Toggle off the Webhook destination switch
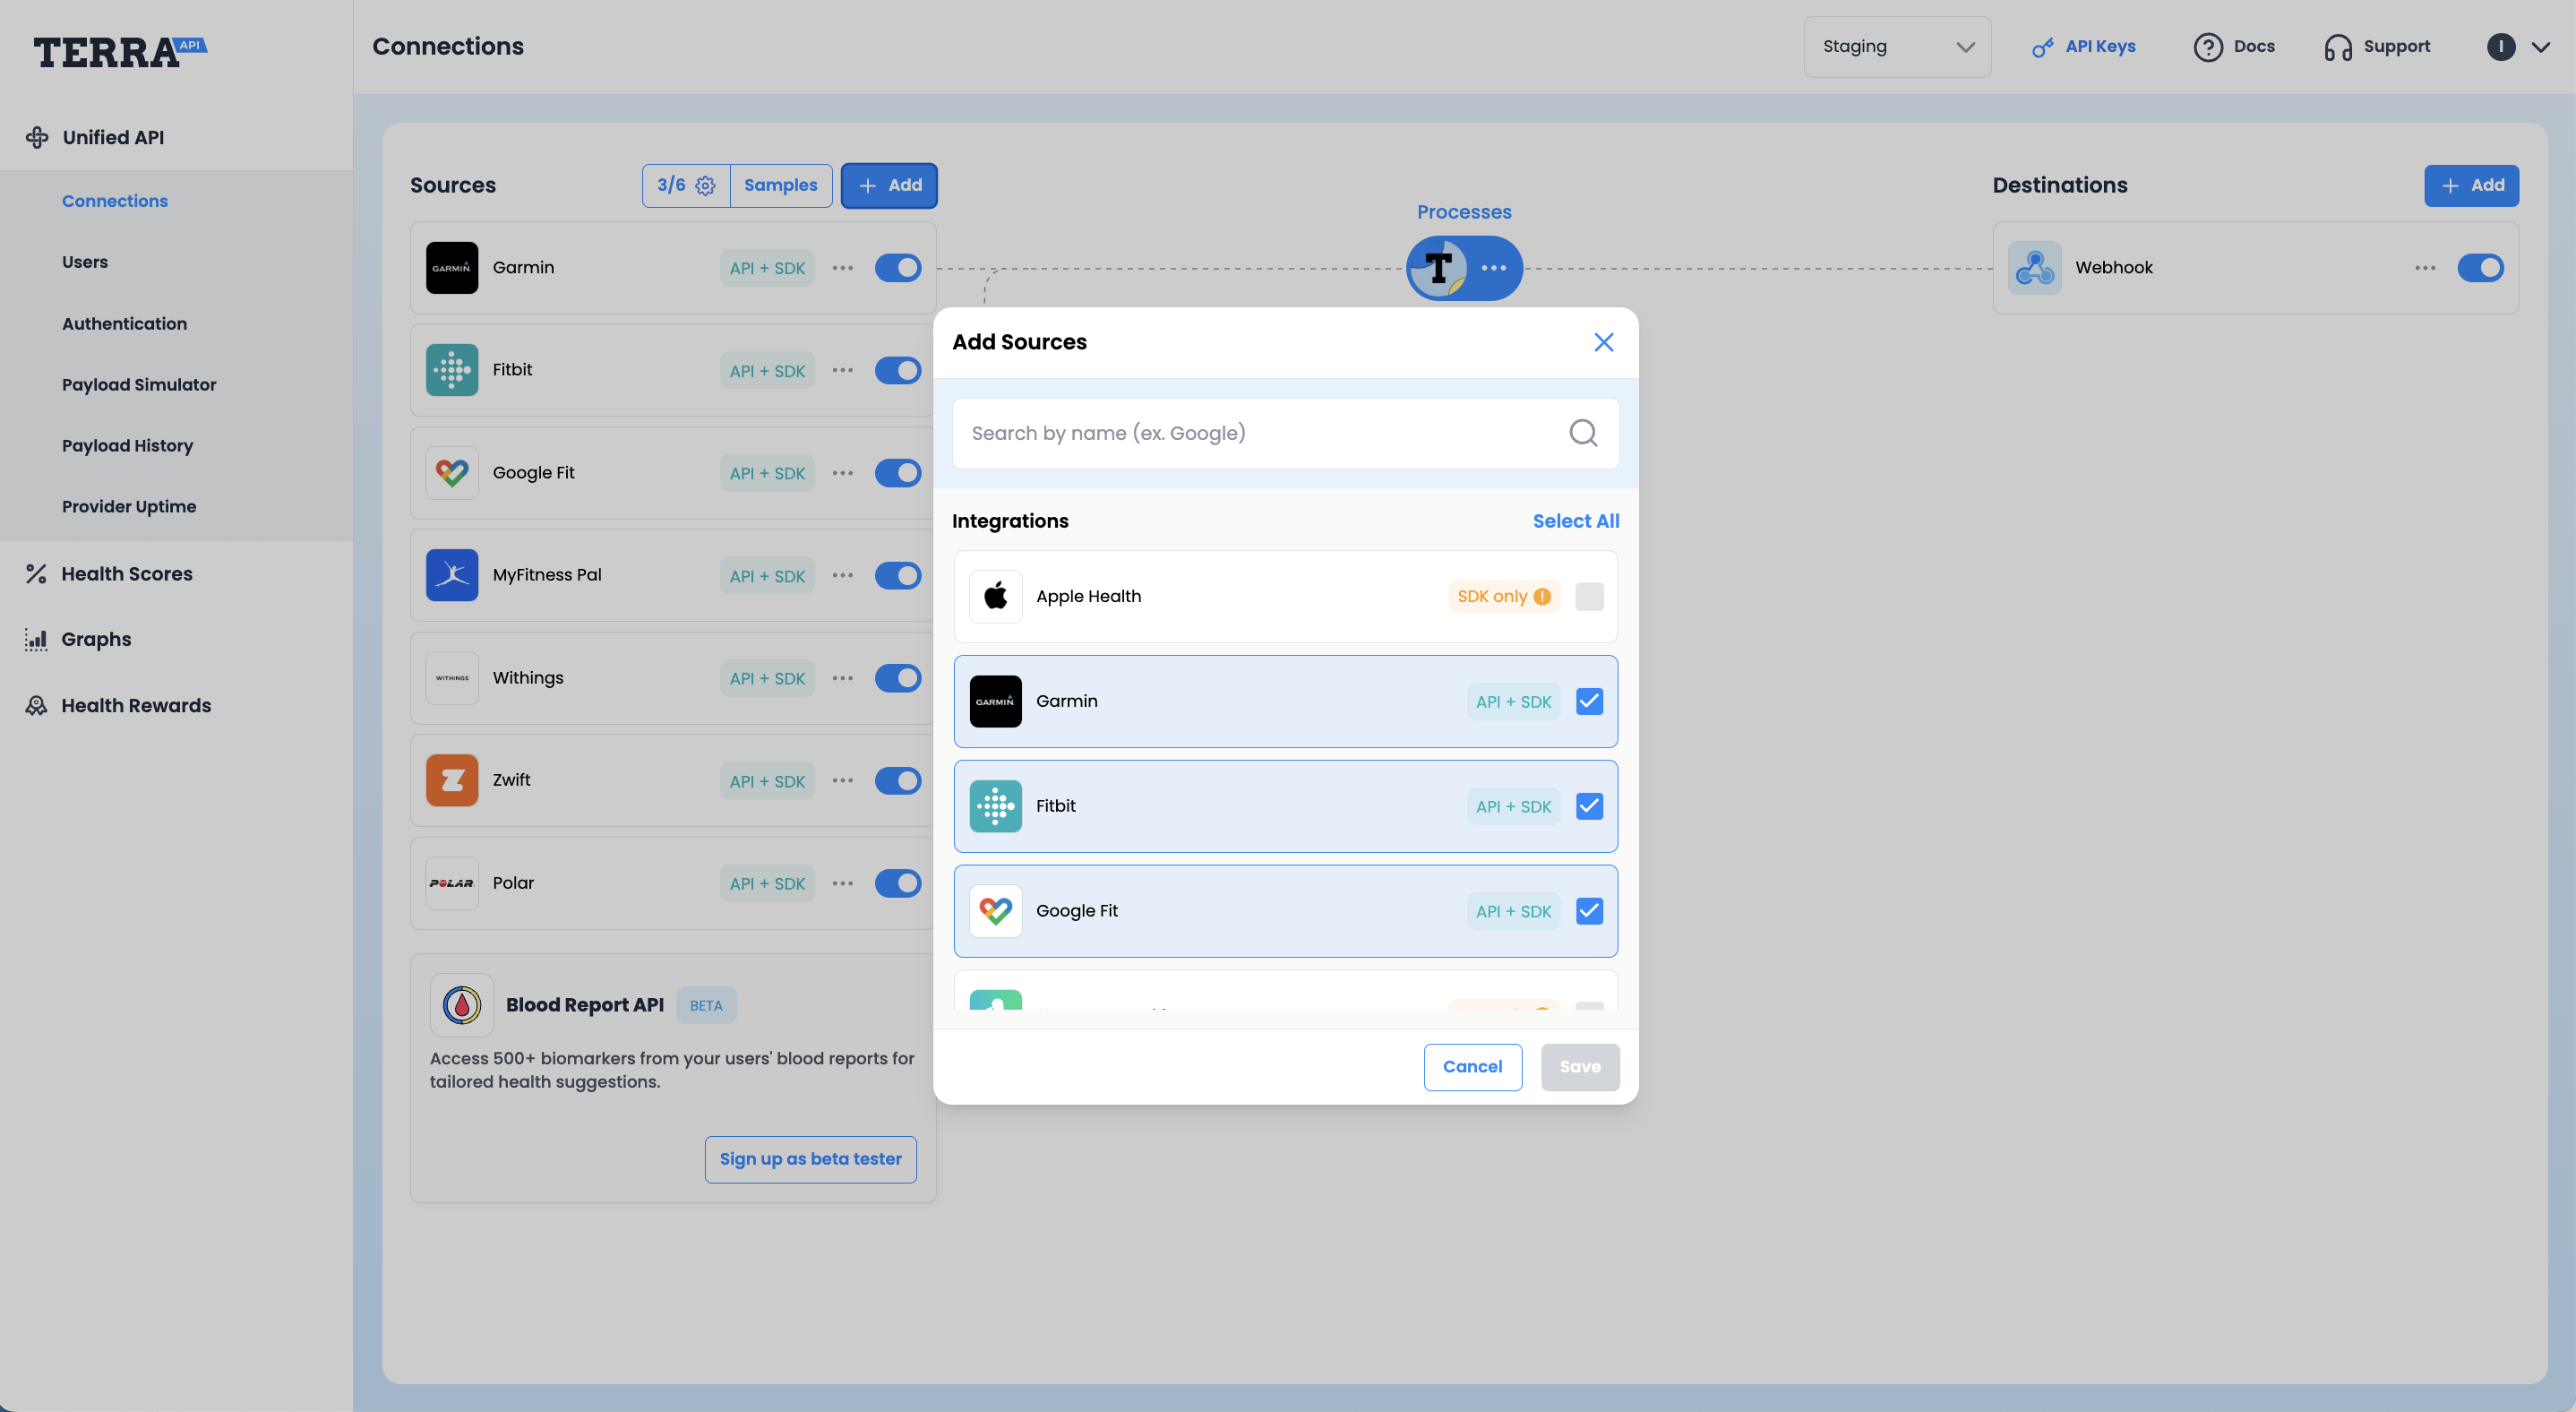Screen dimensions: 2576x1412 pos(2480,268)
